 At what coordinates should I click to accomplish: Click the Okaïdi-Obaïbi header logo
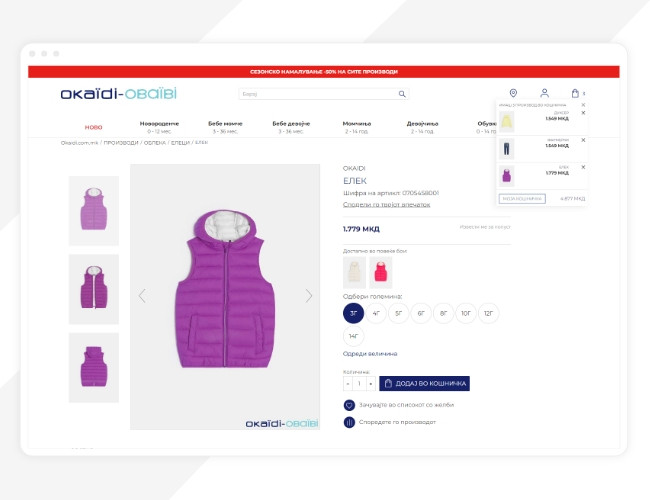(119, 94)
